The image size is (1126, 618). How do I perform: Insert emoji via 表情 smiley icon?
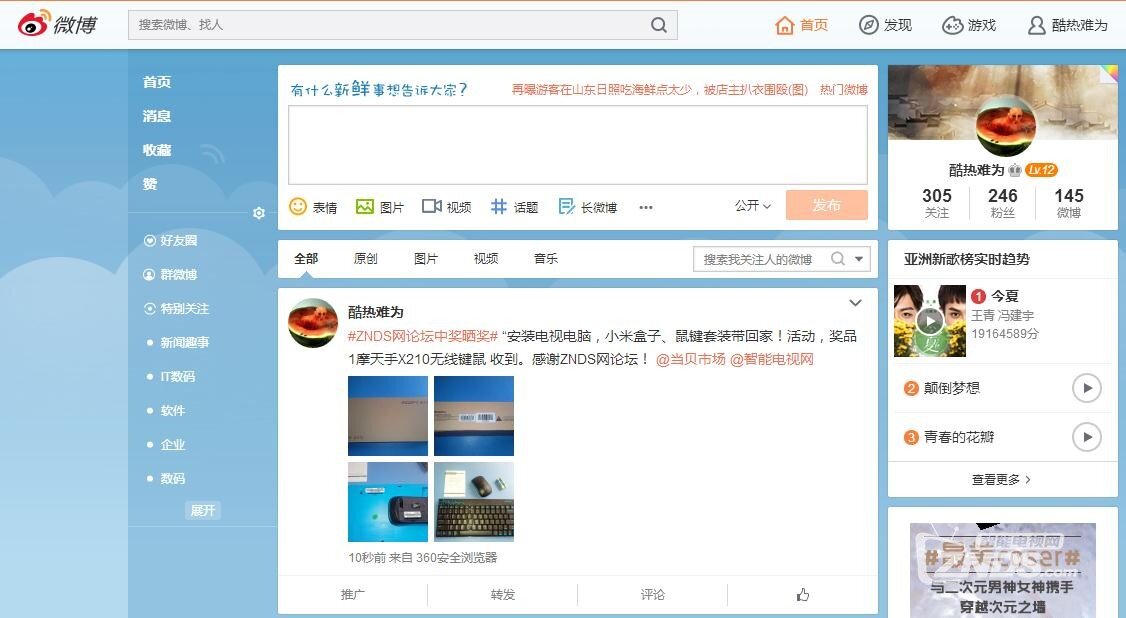tap(297, 207)
